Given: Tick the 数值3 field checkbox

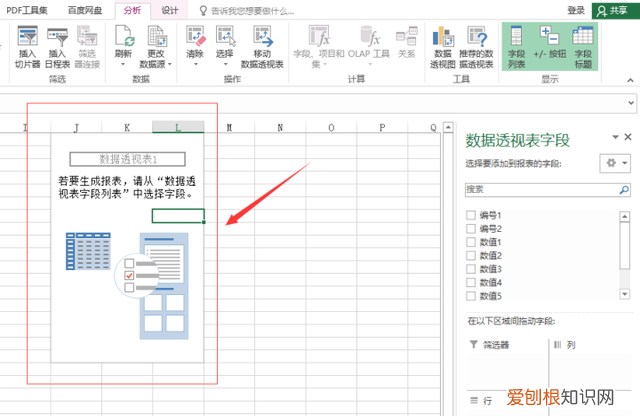Looking at the screenshot, I should (x=472, y=269).
